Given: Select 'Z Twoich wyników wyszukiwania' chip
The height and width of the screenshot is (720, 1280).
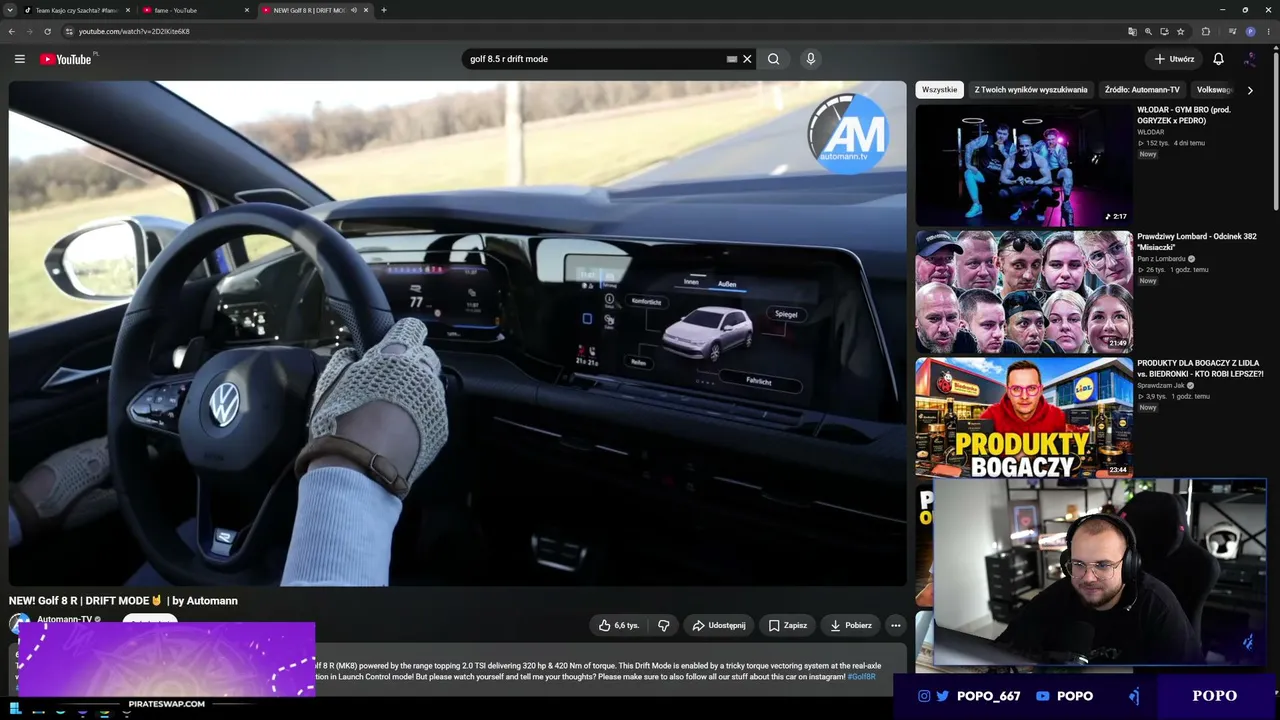Looking at the screenshot, I should click(1031, 90).
